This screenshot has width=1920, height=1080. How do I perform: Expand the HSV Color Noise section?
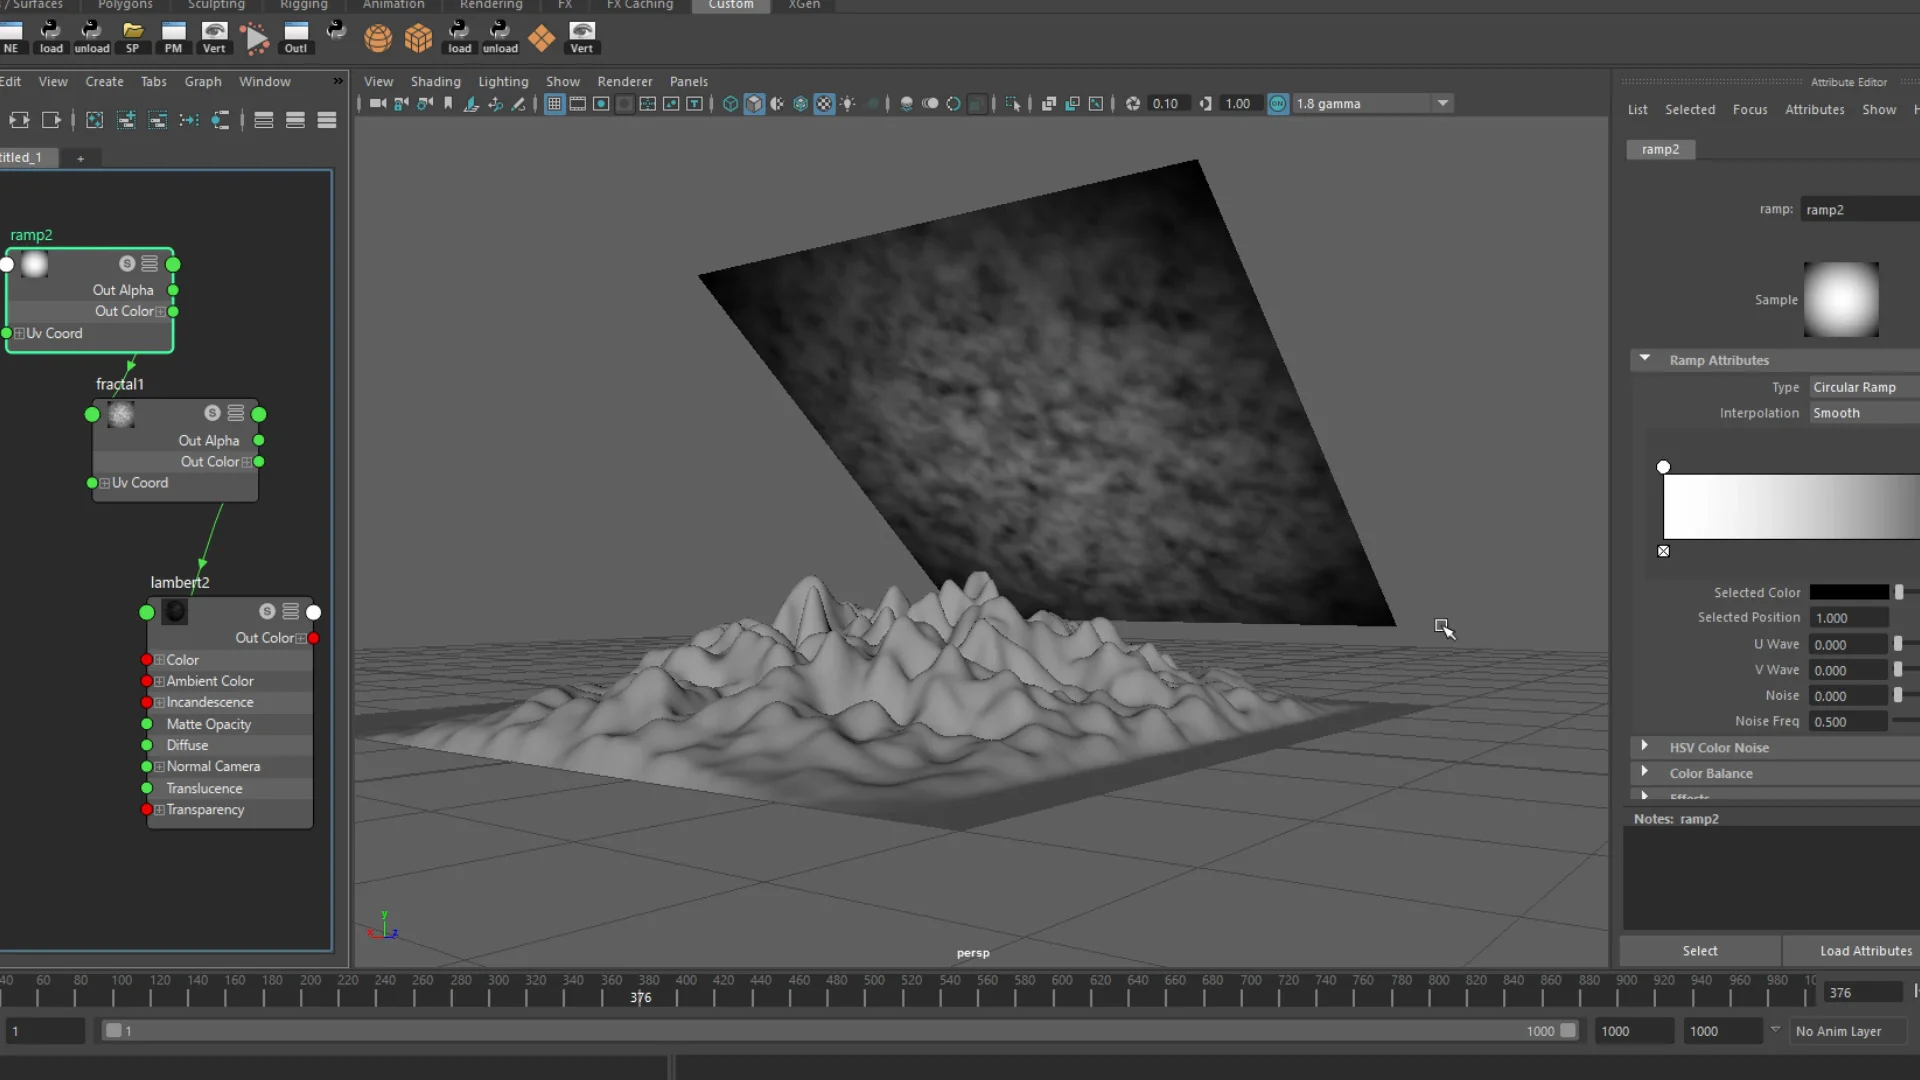pyautogui.click(x=1645, y=747)
